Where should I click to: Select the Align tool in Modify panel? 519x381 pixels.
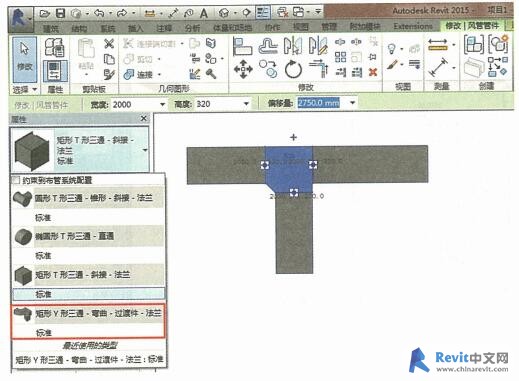point(242,46)
